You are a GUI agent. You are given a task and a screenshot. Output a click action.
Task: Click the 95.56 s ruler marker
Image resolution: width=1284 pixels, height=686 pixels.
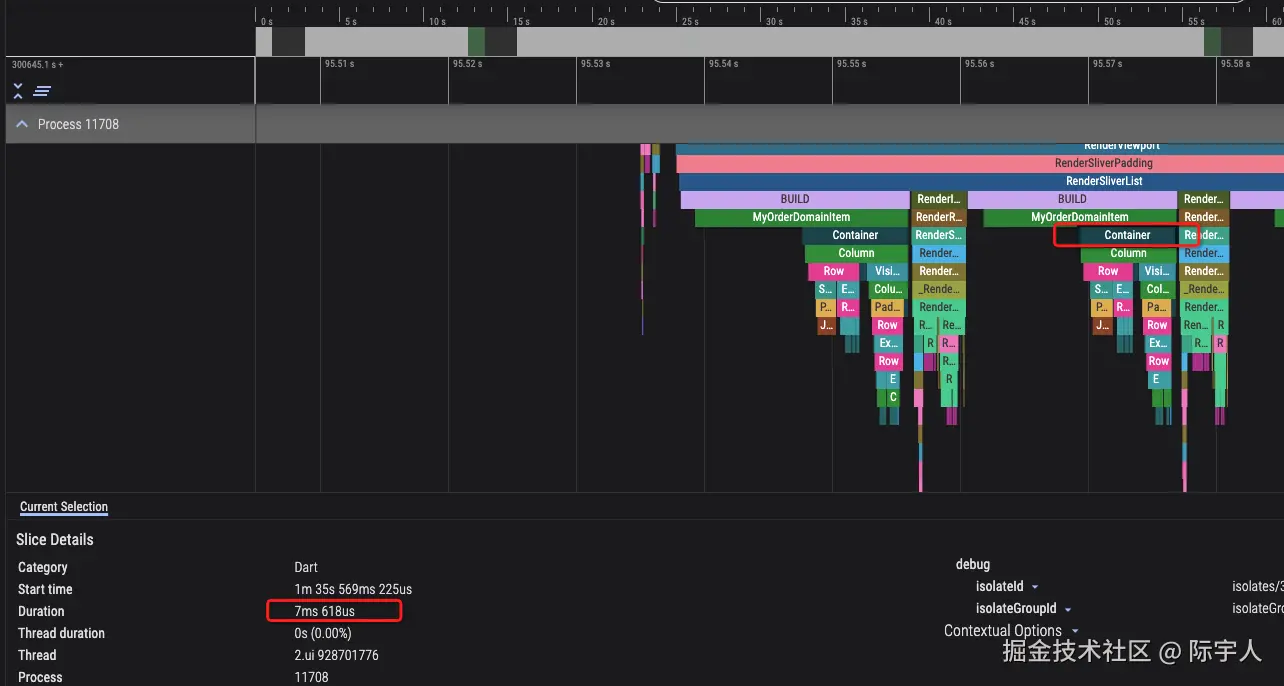click(x=979, y=63)
